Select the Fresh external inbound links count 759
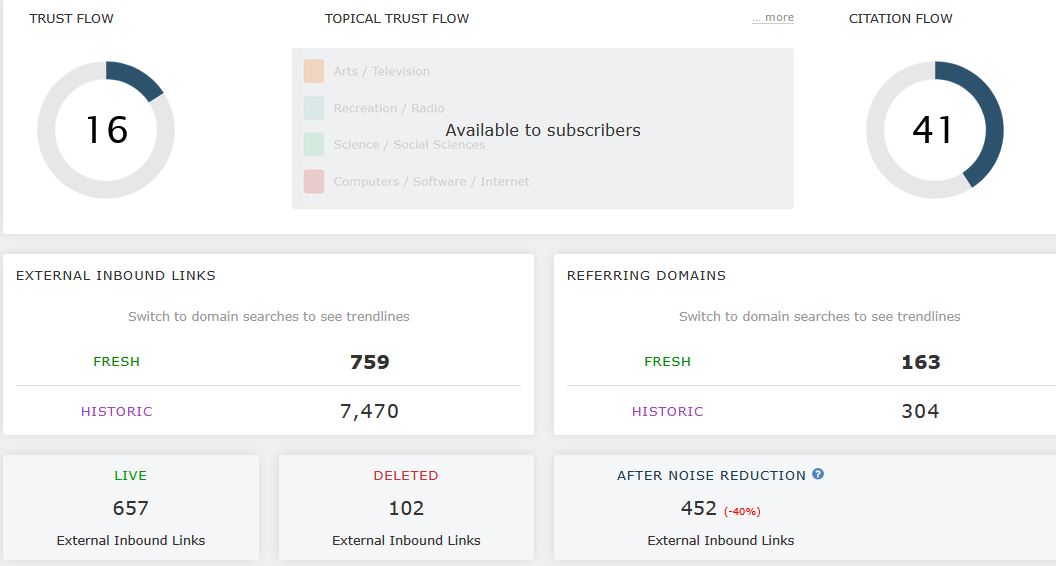Image resolution: width=1056 pixels, height=566 pixels. (x=370, y=362)
